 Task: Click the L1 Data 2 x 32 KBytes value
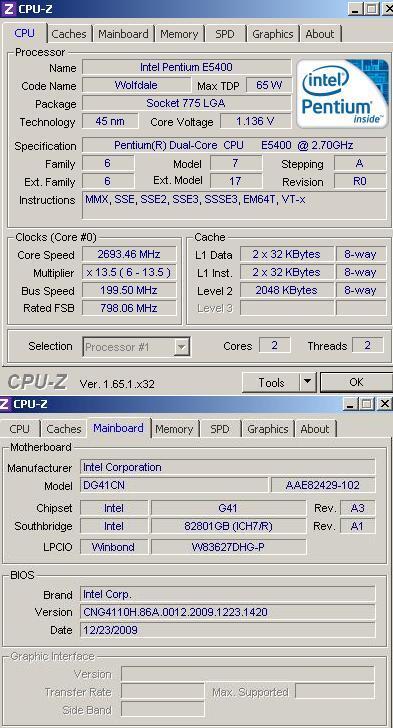pyautogui.click(x=287, y=254)
